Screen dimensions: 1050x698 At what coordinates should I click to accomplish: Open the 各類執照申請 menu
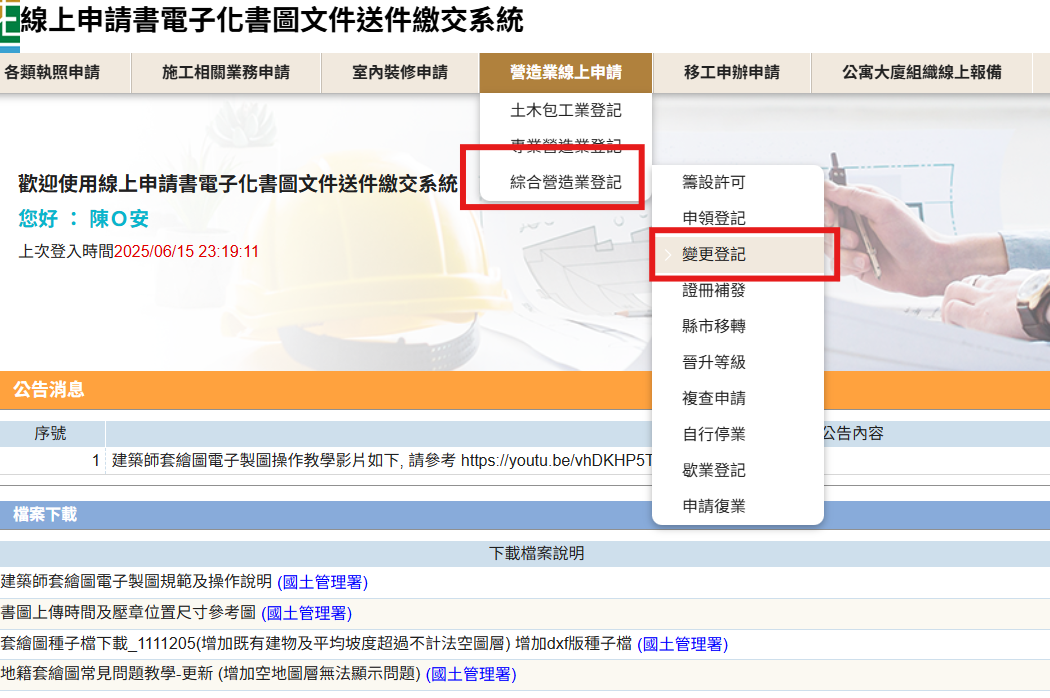point(52,72)
